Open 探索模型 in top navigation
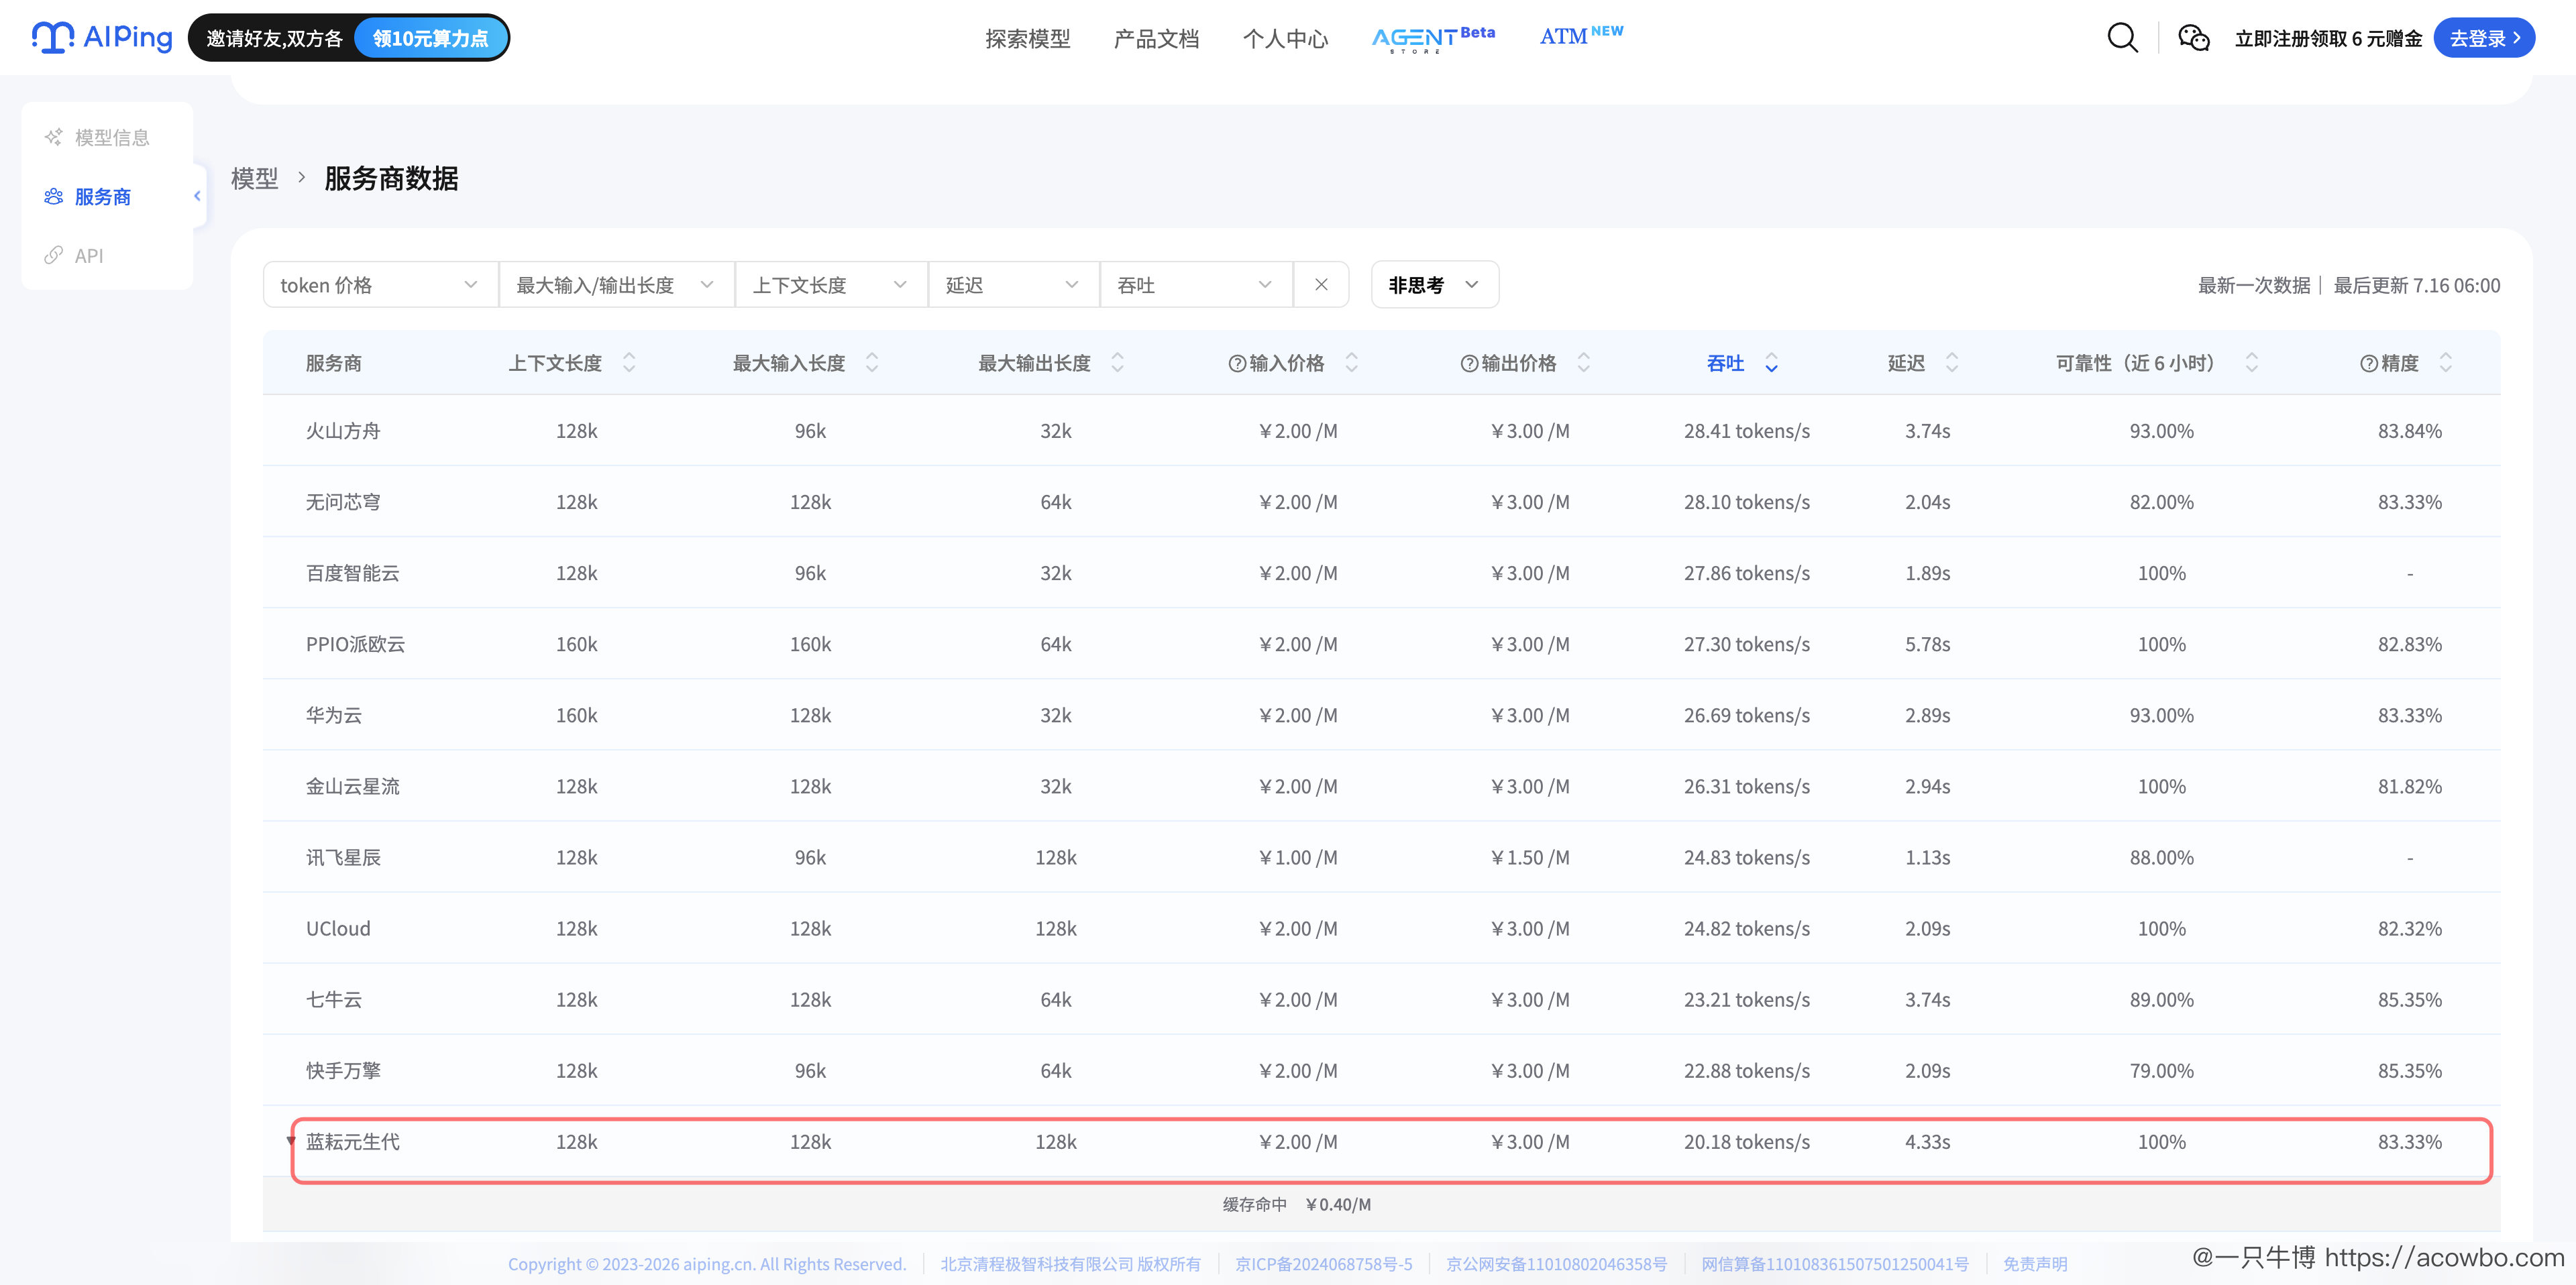This screenshot has height=1285, width=2576. click(x=1028, y=38)
